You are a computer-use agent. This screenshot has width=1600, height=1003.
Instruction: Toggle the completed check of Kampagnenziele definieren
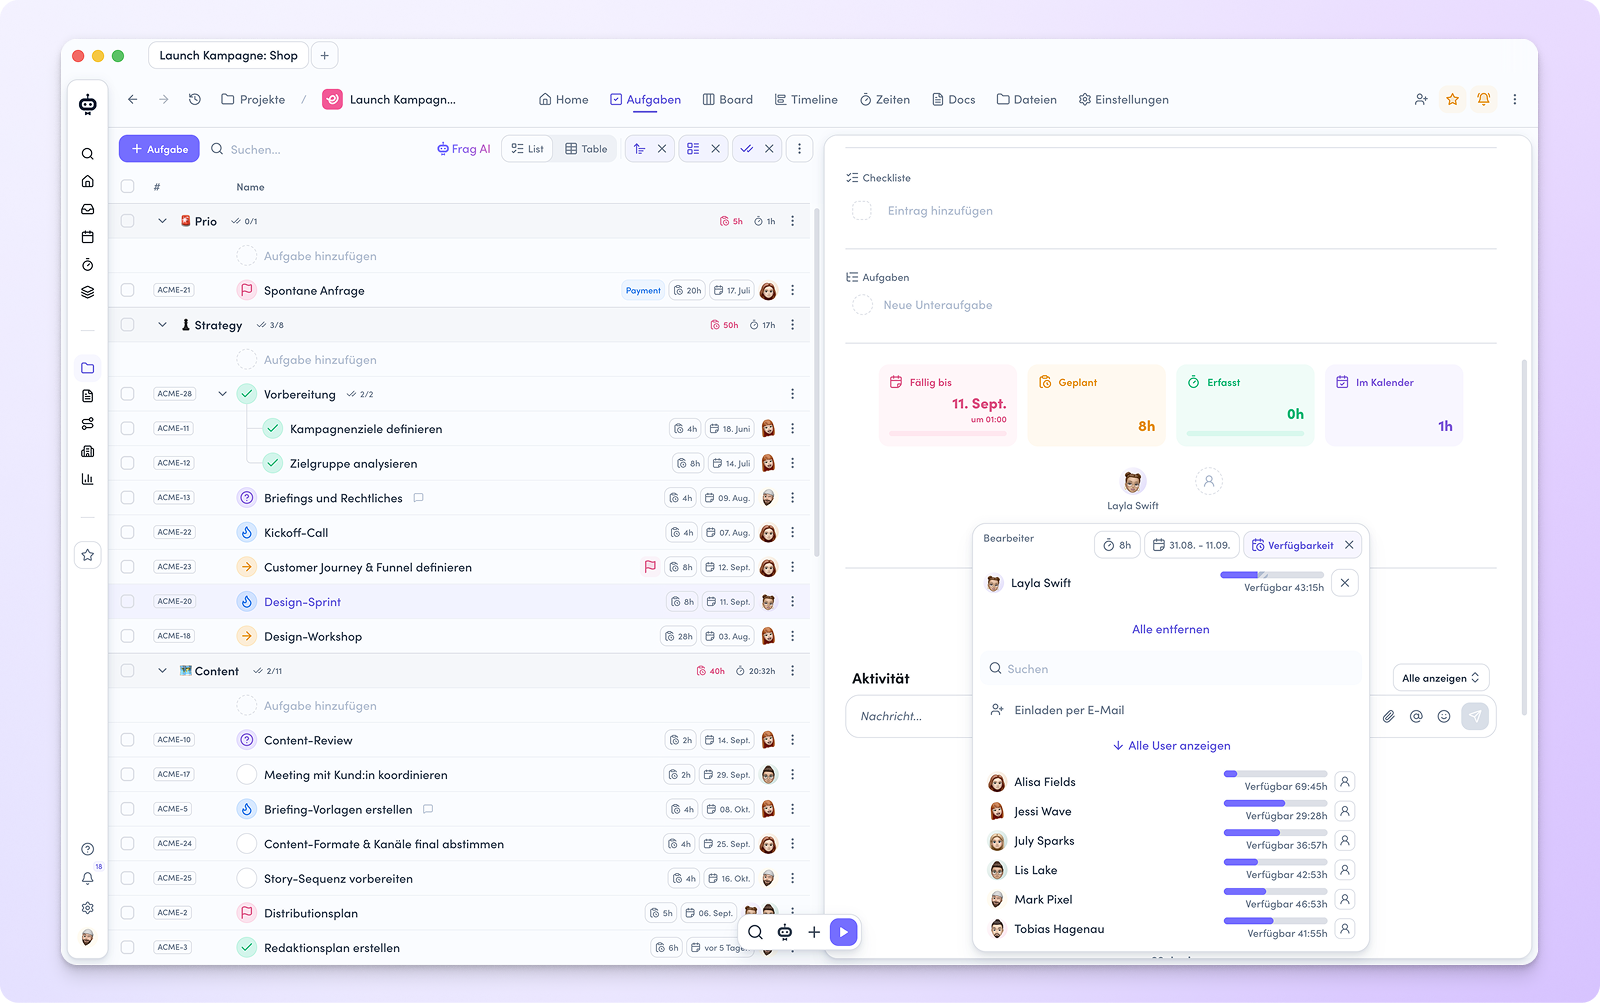[272, 428]
